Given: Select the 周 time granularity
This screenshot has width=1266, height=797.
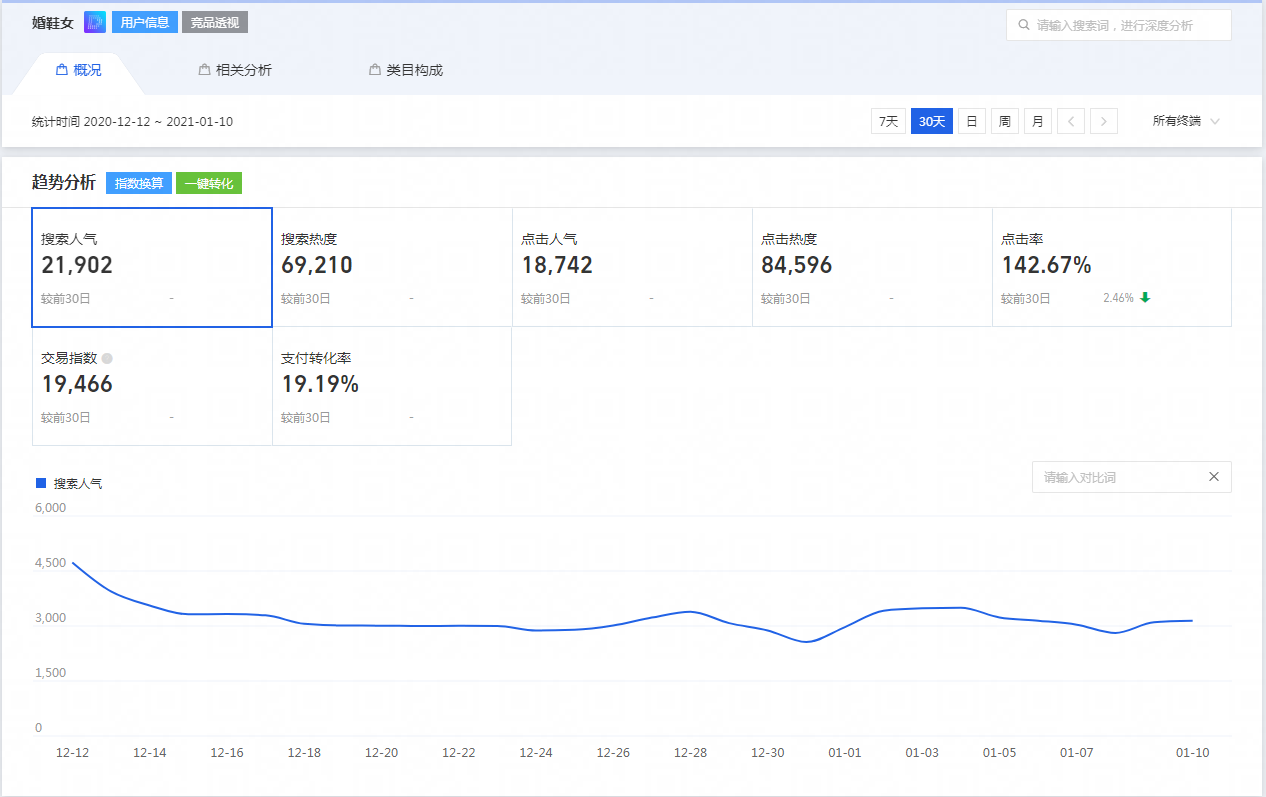Looking at the screenshot, I should click(x=1004, y=121).
